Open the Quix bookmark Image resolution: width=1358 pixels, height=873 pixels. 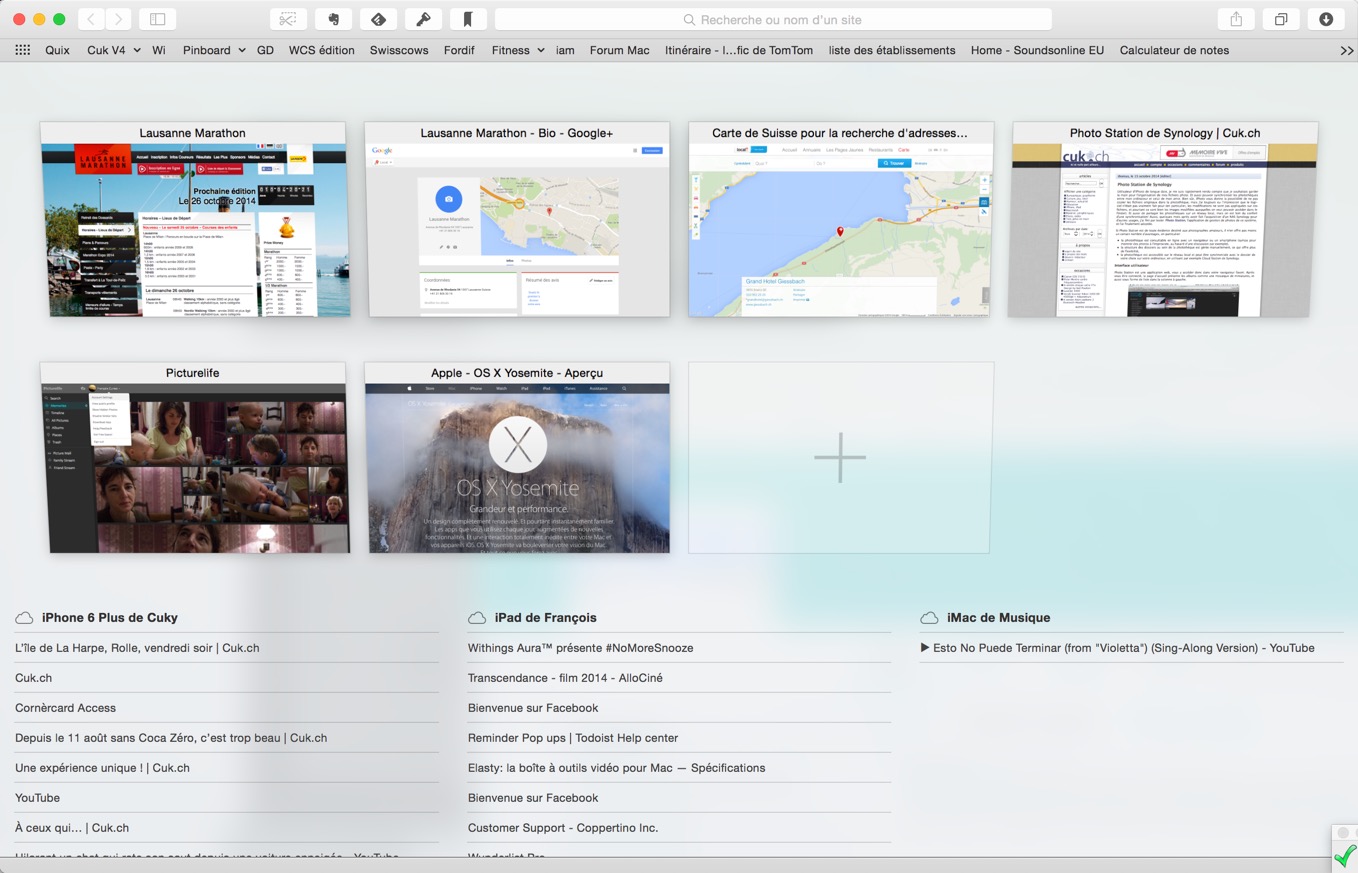(x=57, y=50)
